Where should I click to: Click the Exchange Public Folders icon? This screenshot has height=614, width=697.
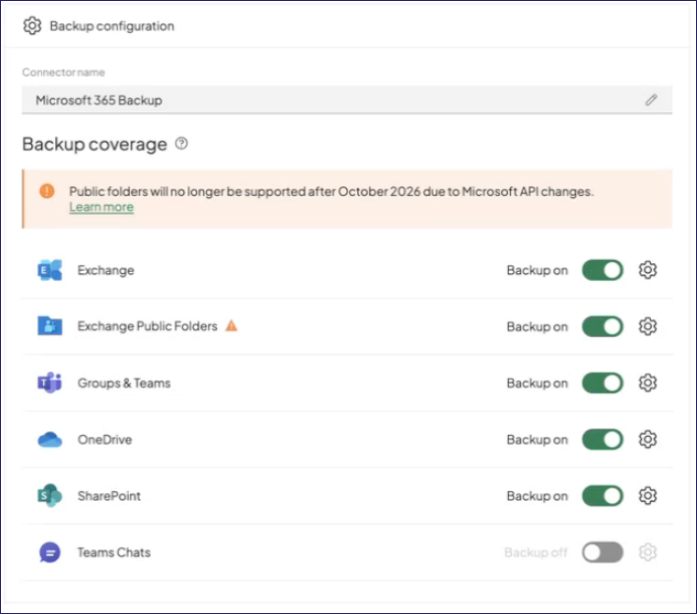point(50,326)
